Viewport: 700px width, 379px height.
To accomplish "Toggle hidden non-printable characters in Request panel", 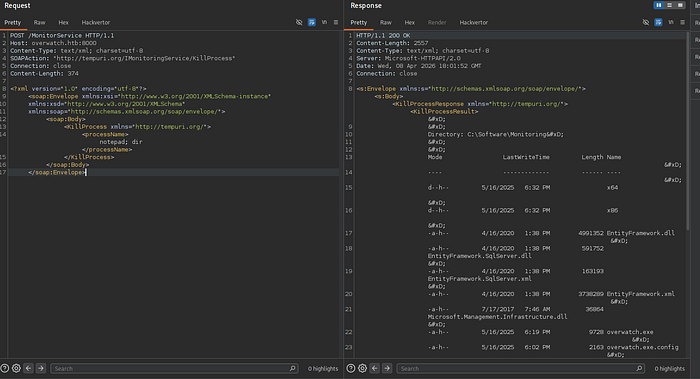I will (299, 22).
